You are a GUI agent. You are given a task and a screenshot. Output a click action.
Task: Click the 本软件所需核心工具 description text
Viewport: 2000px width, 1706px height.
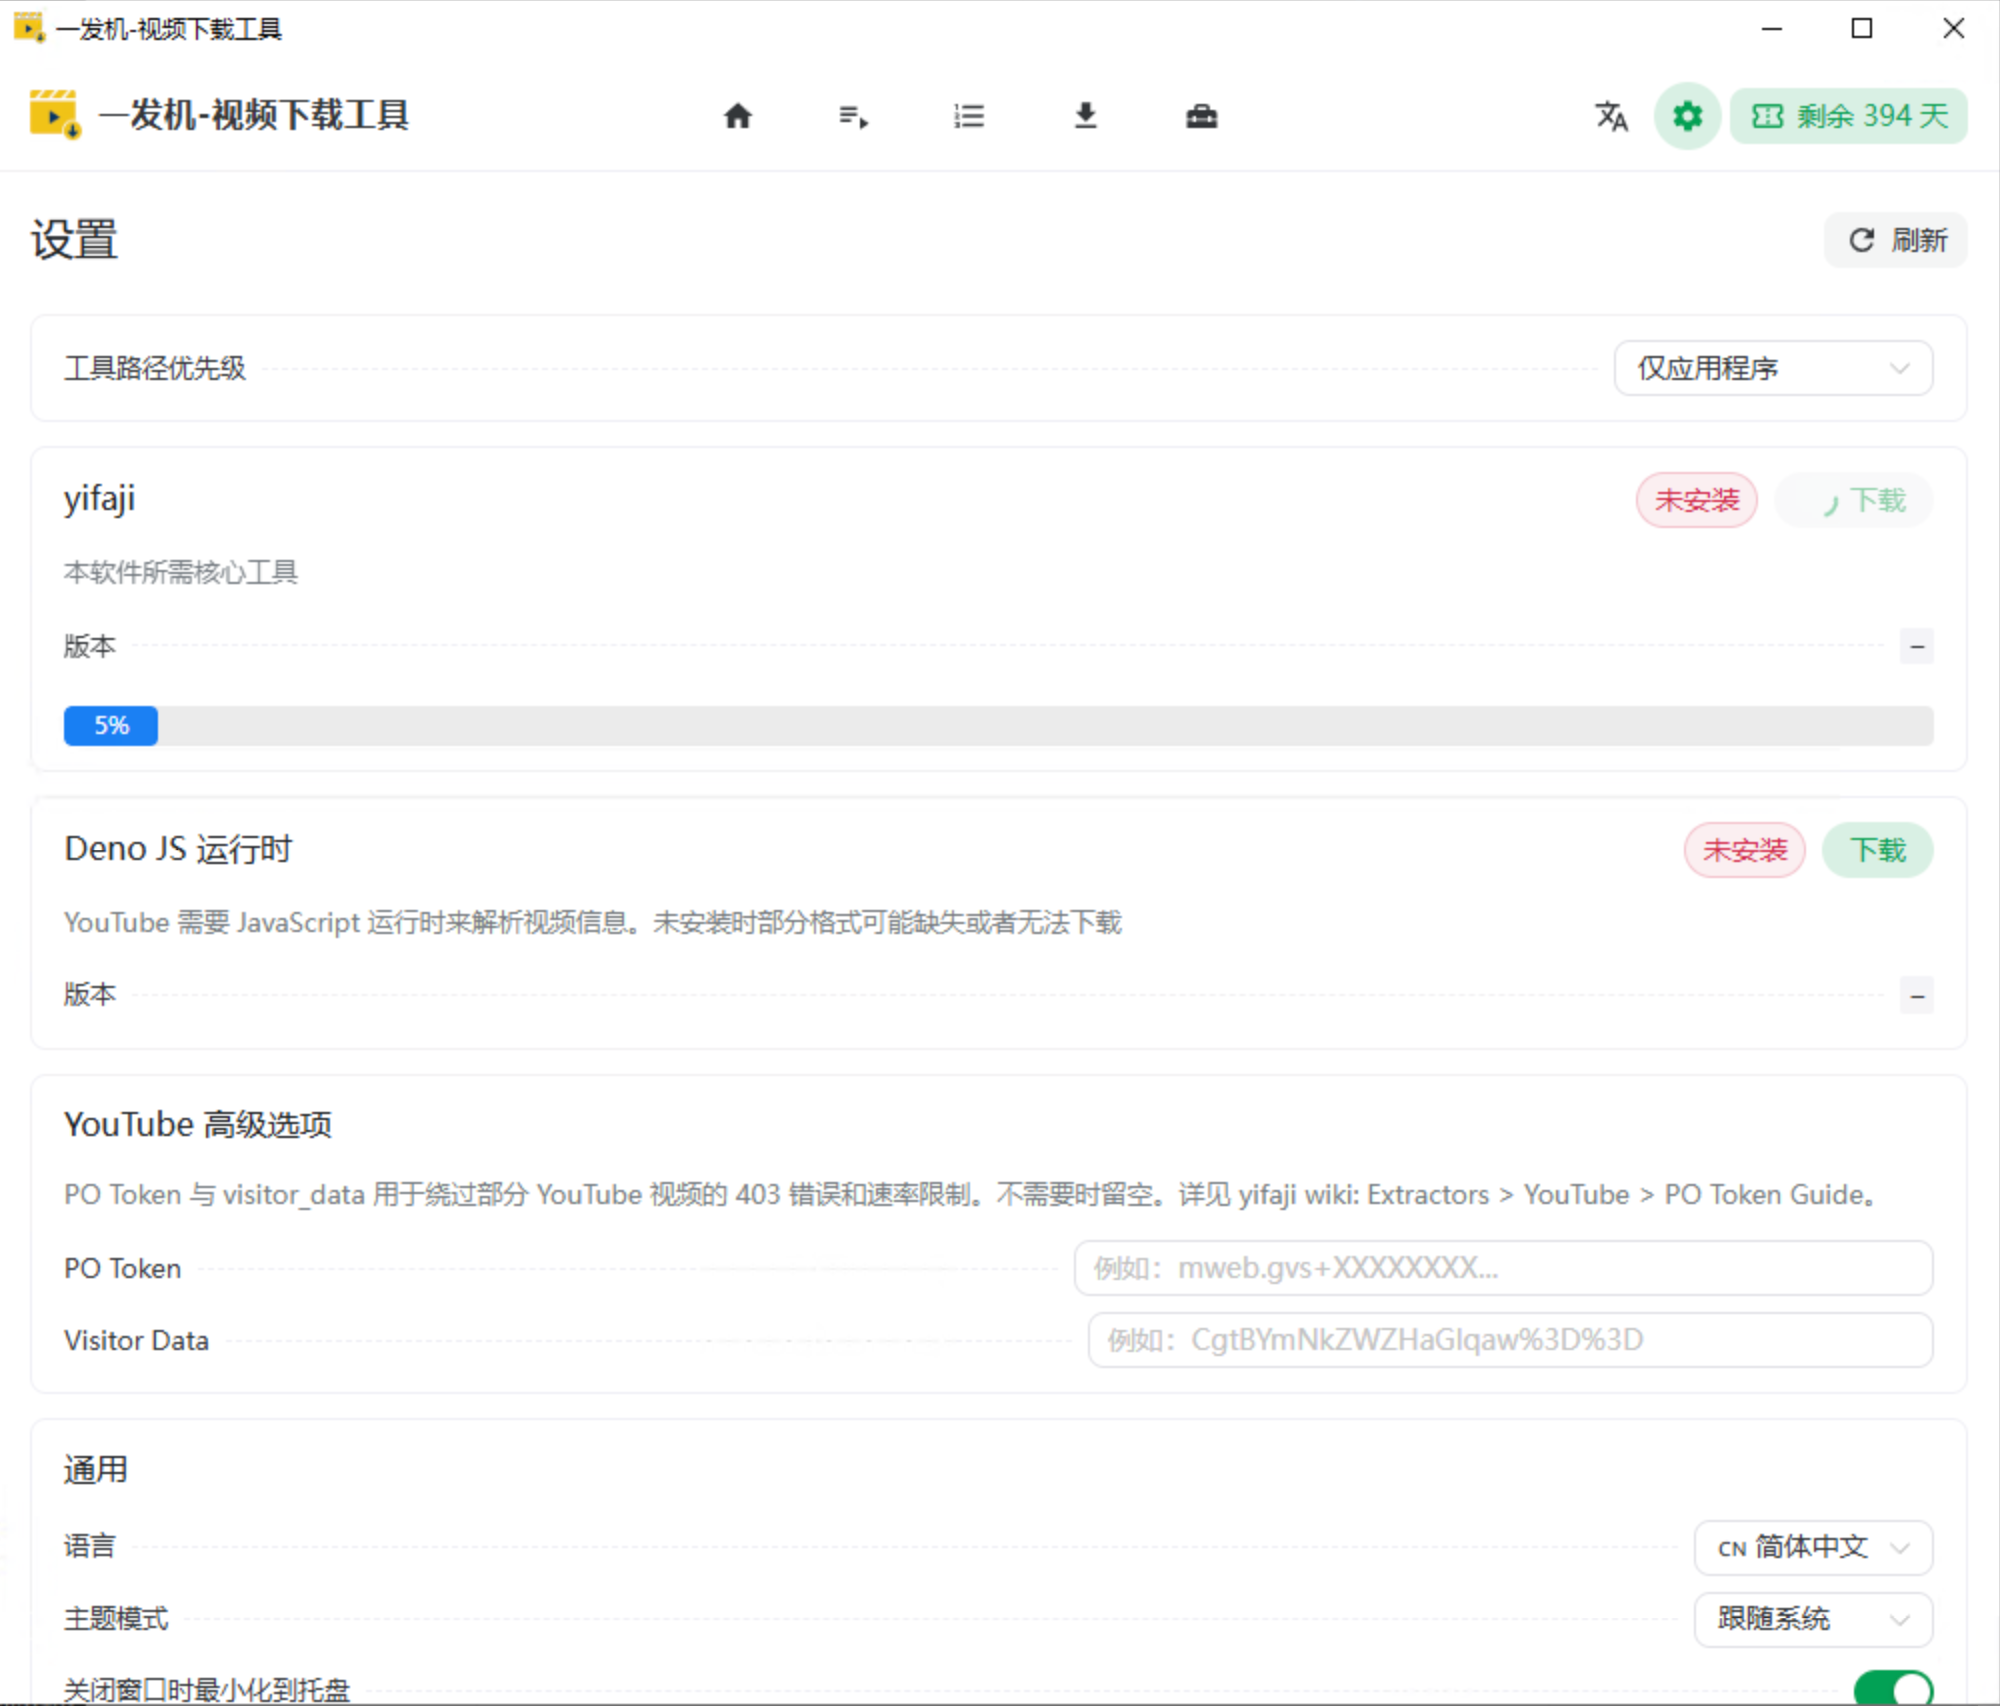(x=181, y=572)
